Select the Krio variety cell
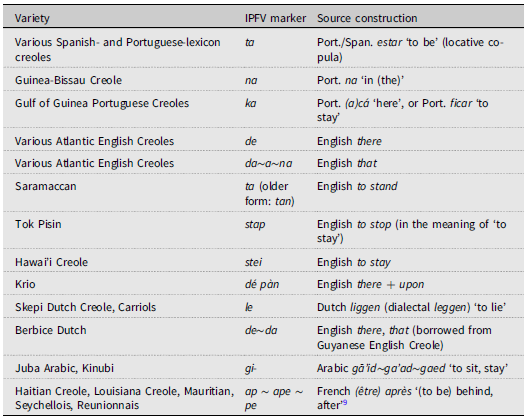527x418 pixels. (25, 284)
